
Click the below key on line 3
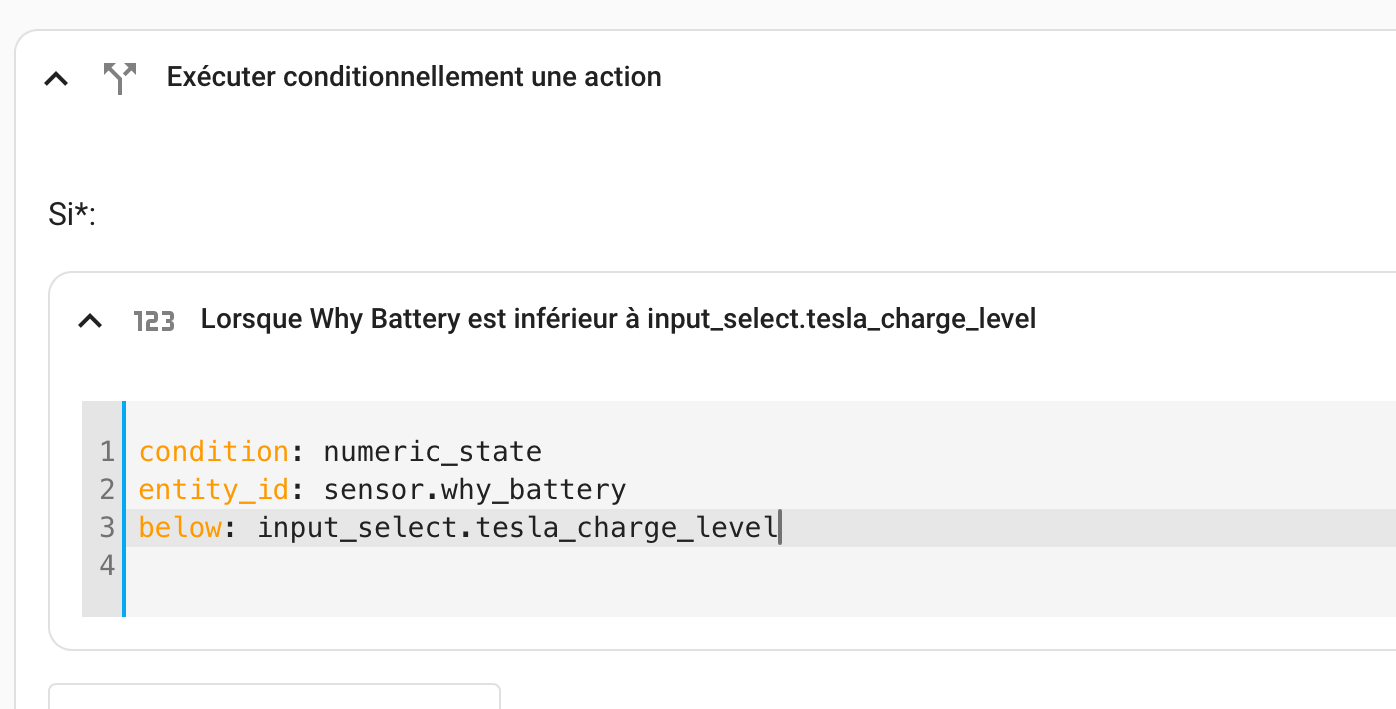[180, 528]
